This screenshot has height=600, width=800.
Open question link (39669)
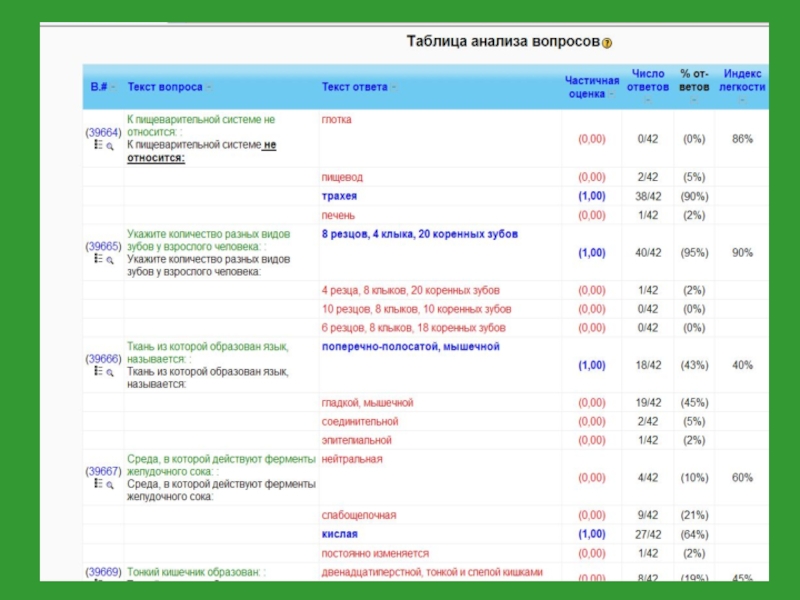[x=103, y=572]
